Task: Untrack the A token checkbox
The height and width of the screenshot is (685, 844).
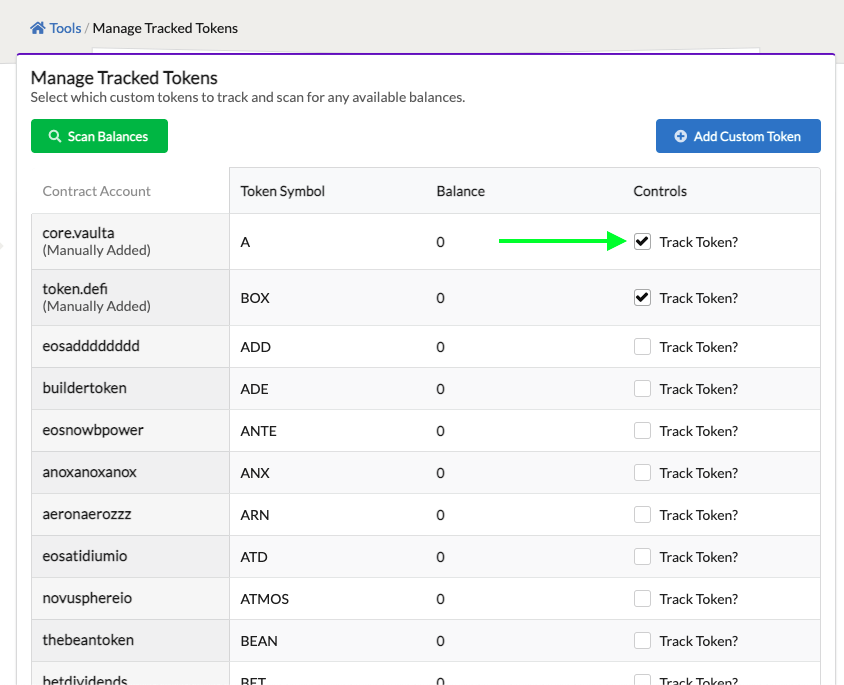Action: point(642,242)
